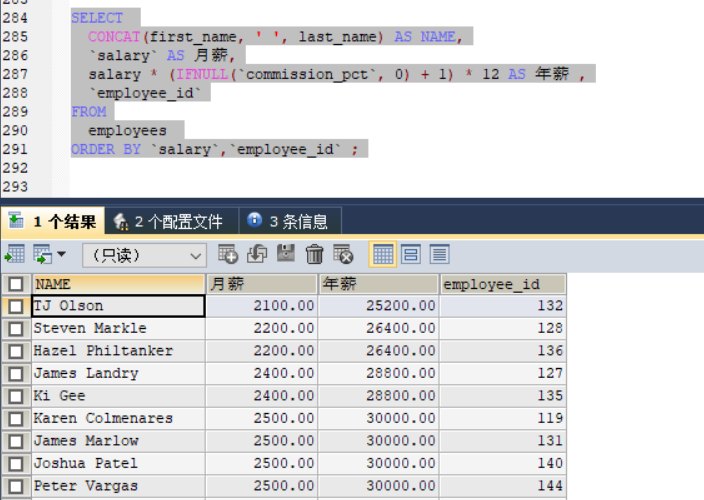Click line number 292 in the gutter
704x500 pixels.
tap(15, 168)
